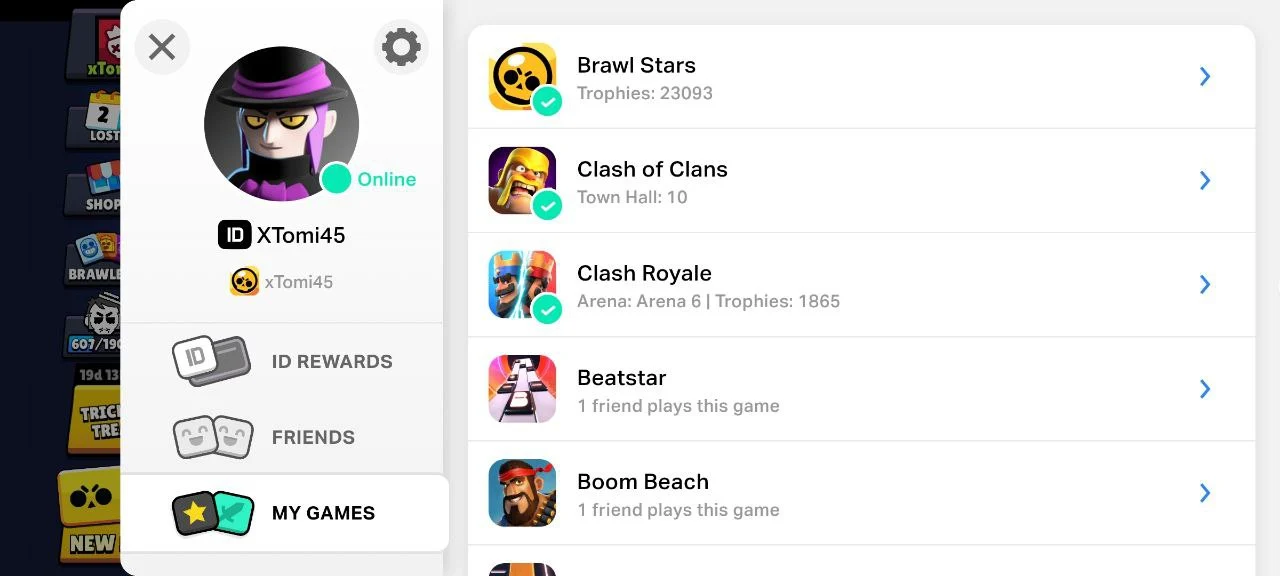Open the settings gear icon
This screenshot has height=576, width=1280.
(x=401, y=47)
